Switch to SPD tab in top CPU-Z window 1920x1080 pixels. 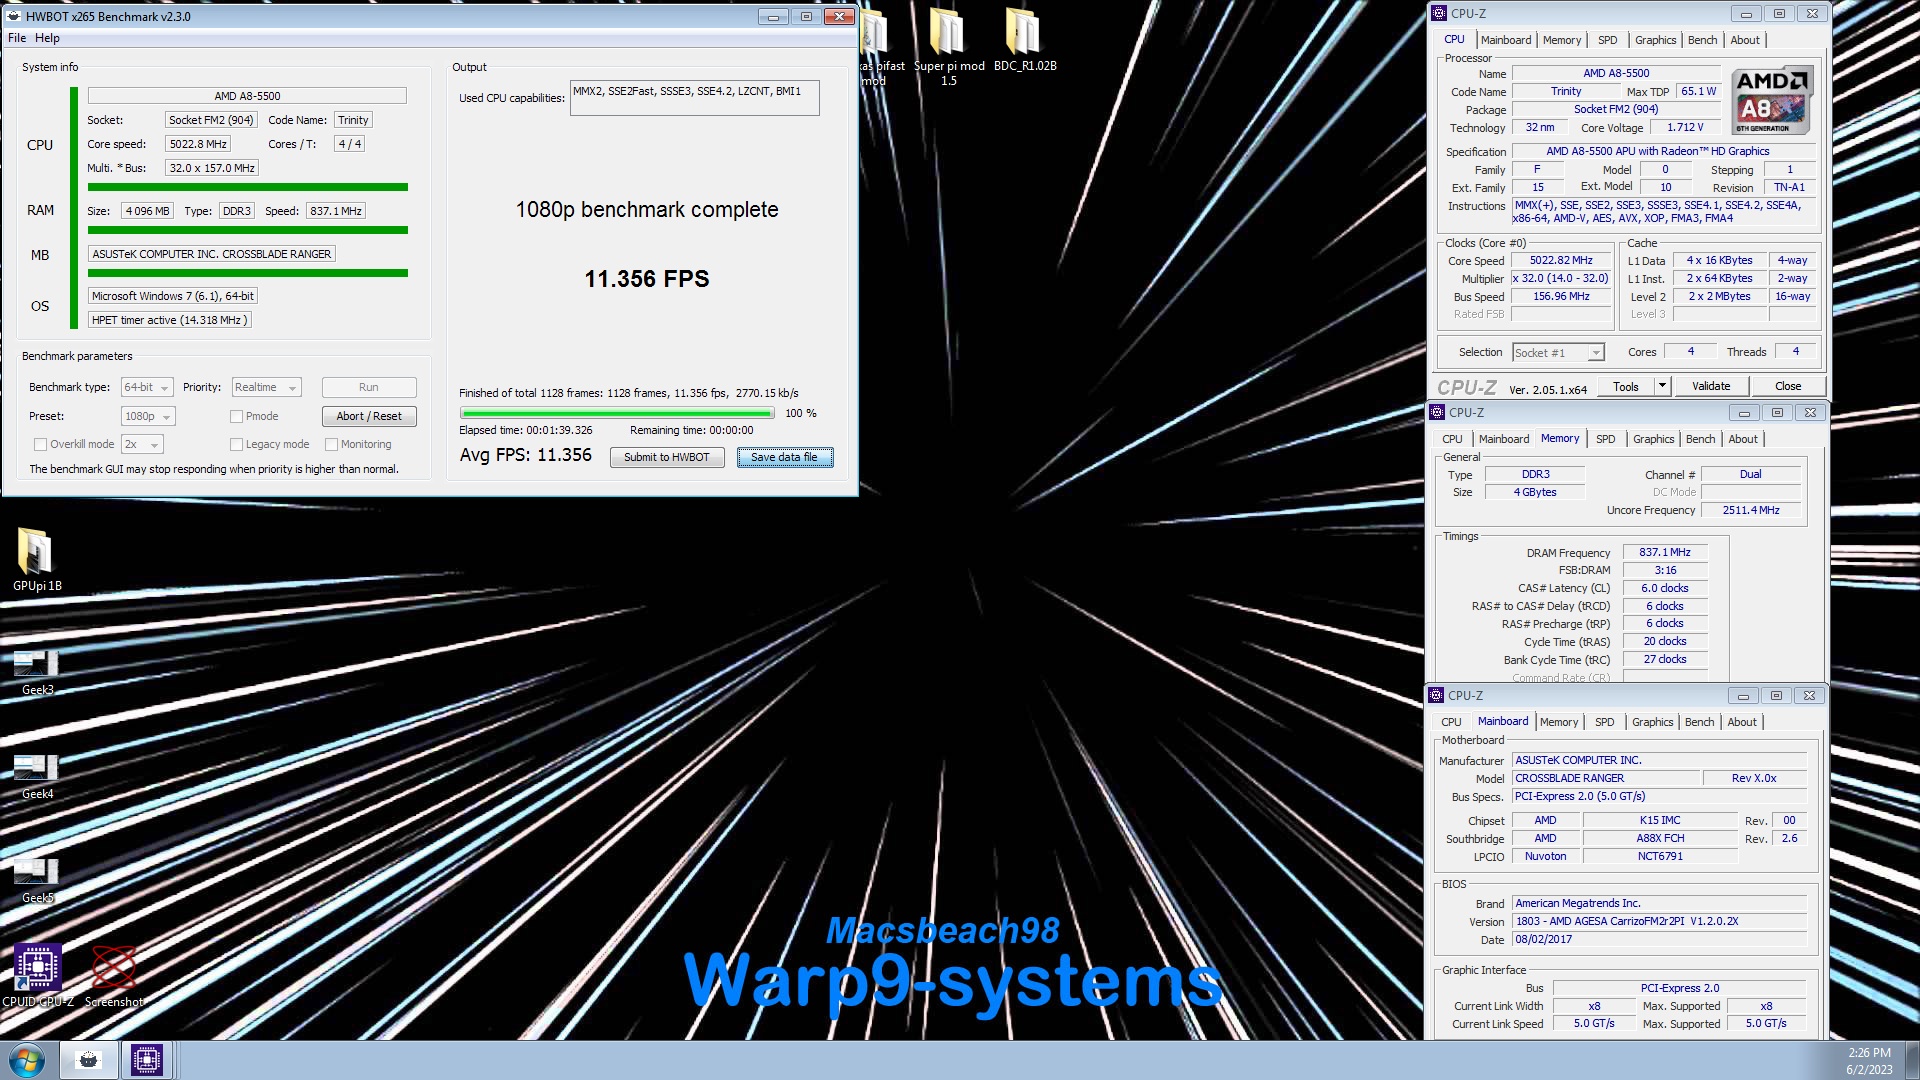coord(1607,40)
